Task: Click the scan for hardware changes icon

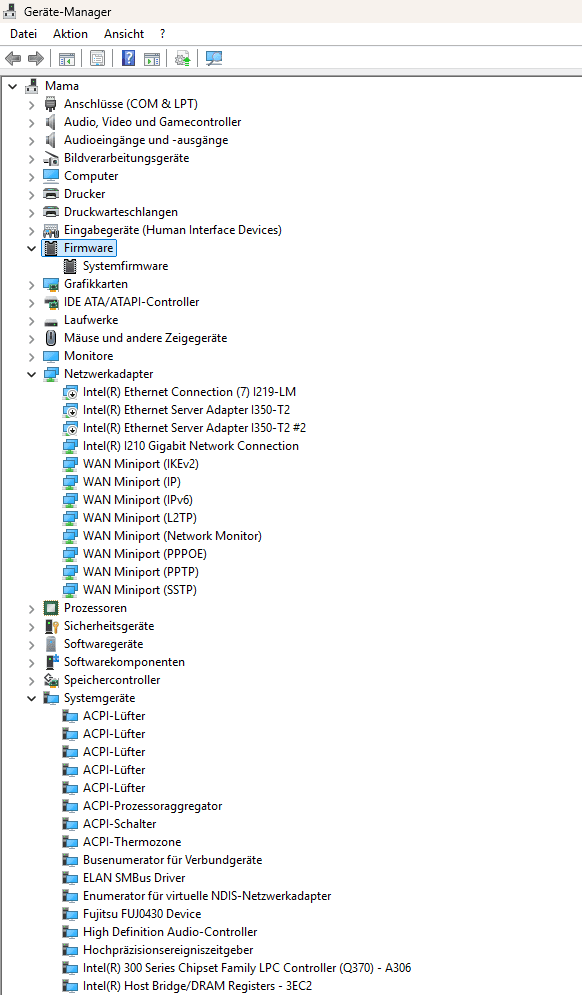Action: pyautogui.click(x=214, y=58)
